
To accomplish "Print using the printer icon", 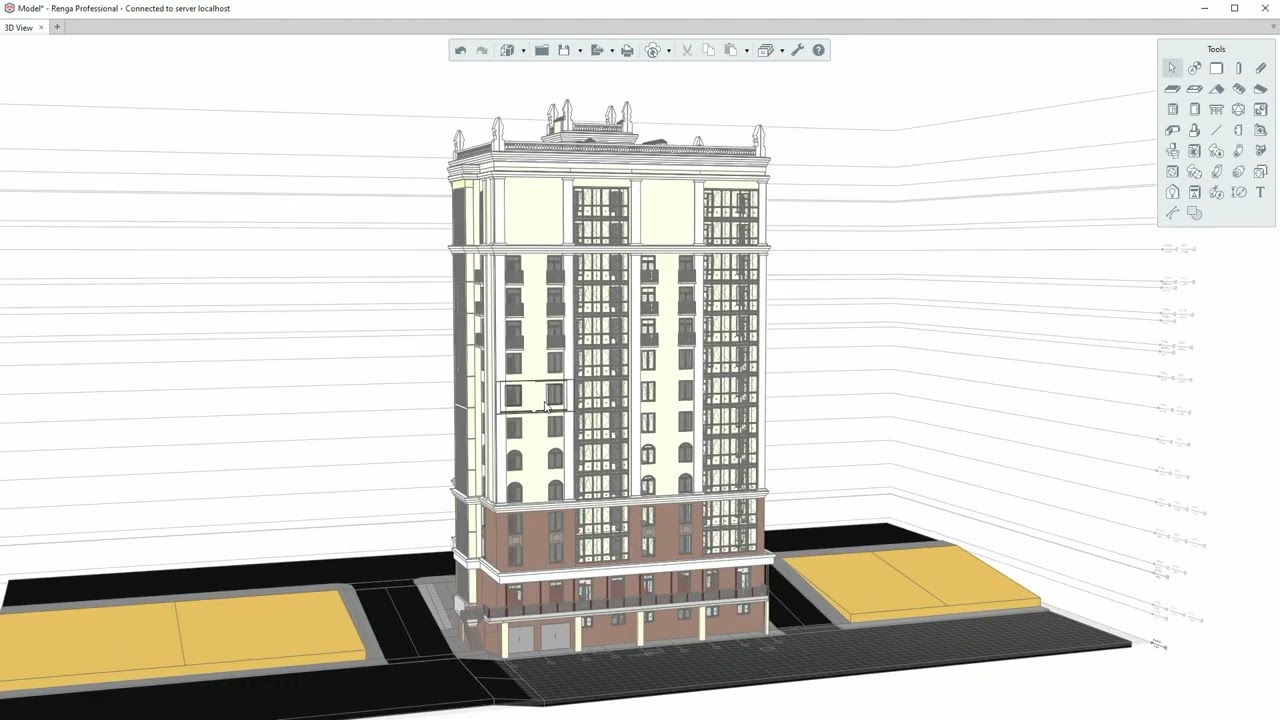I will (627, 50).
